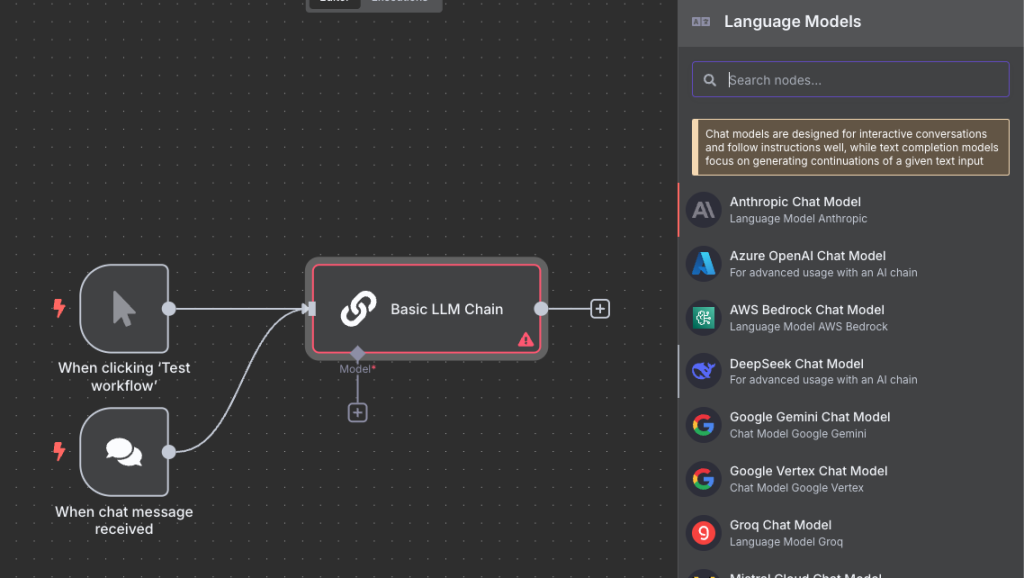Click the Groq Chat Model icon
Image resolution: width=1024 pixels, height=578 pixels.
pos(704,533)
